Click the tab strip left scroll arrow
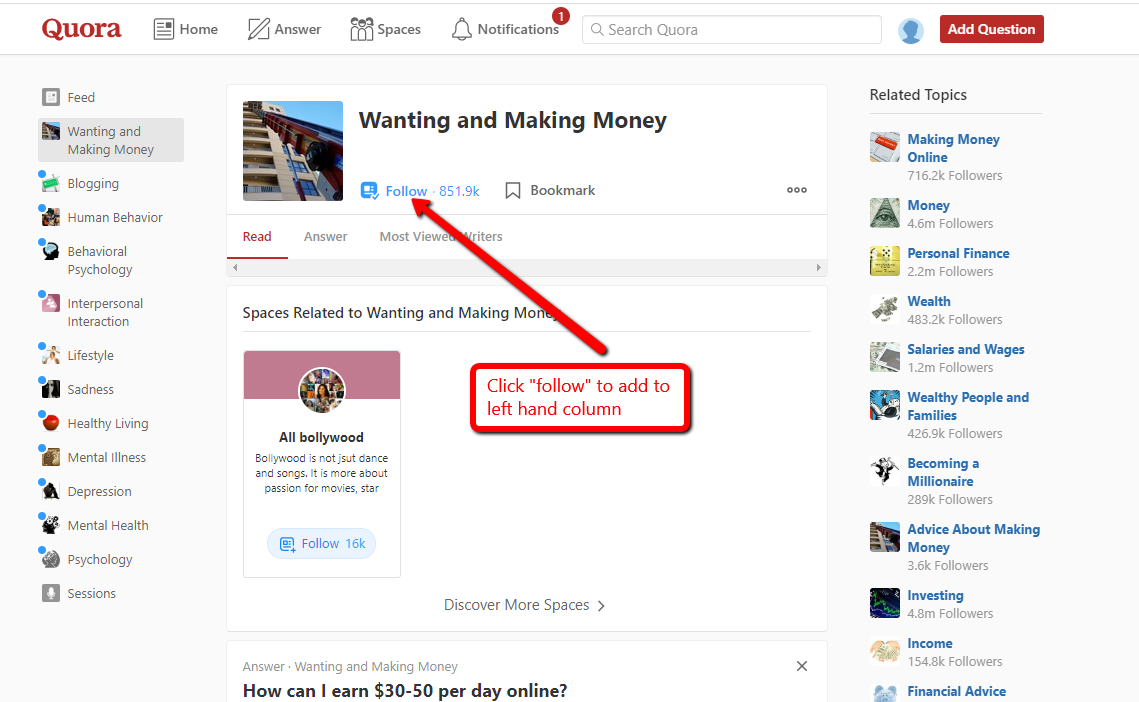The image size is (1139, 702). pos(235,267)
